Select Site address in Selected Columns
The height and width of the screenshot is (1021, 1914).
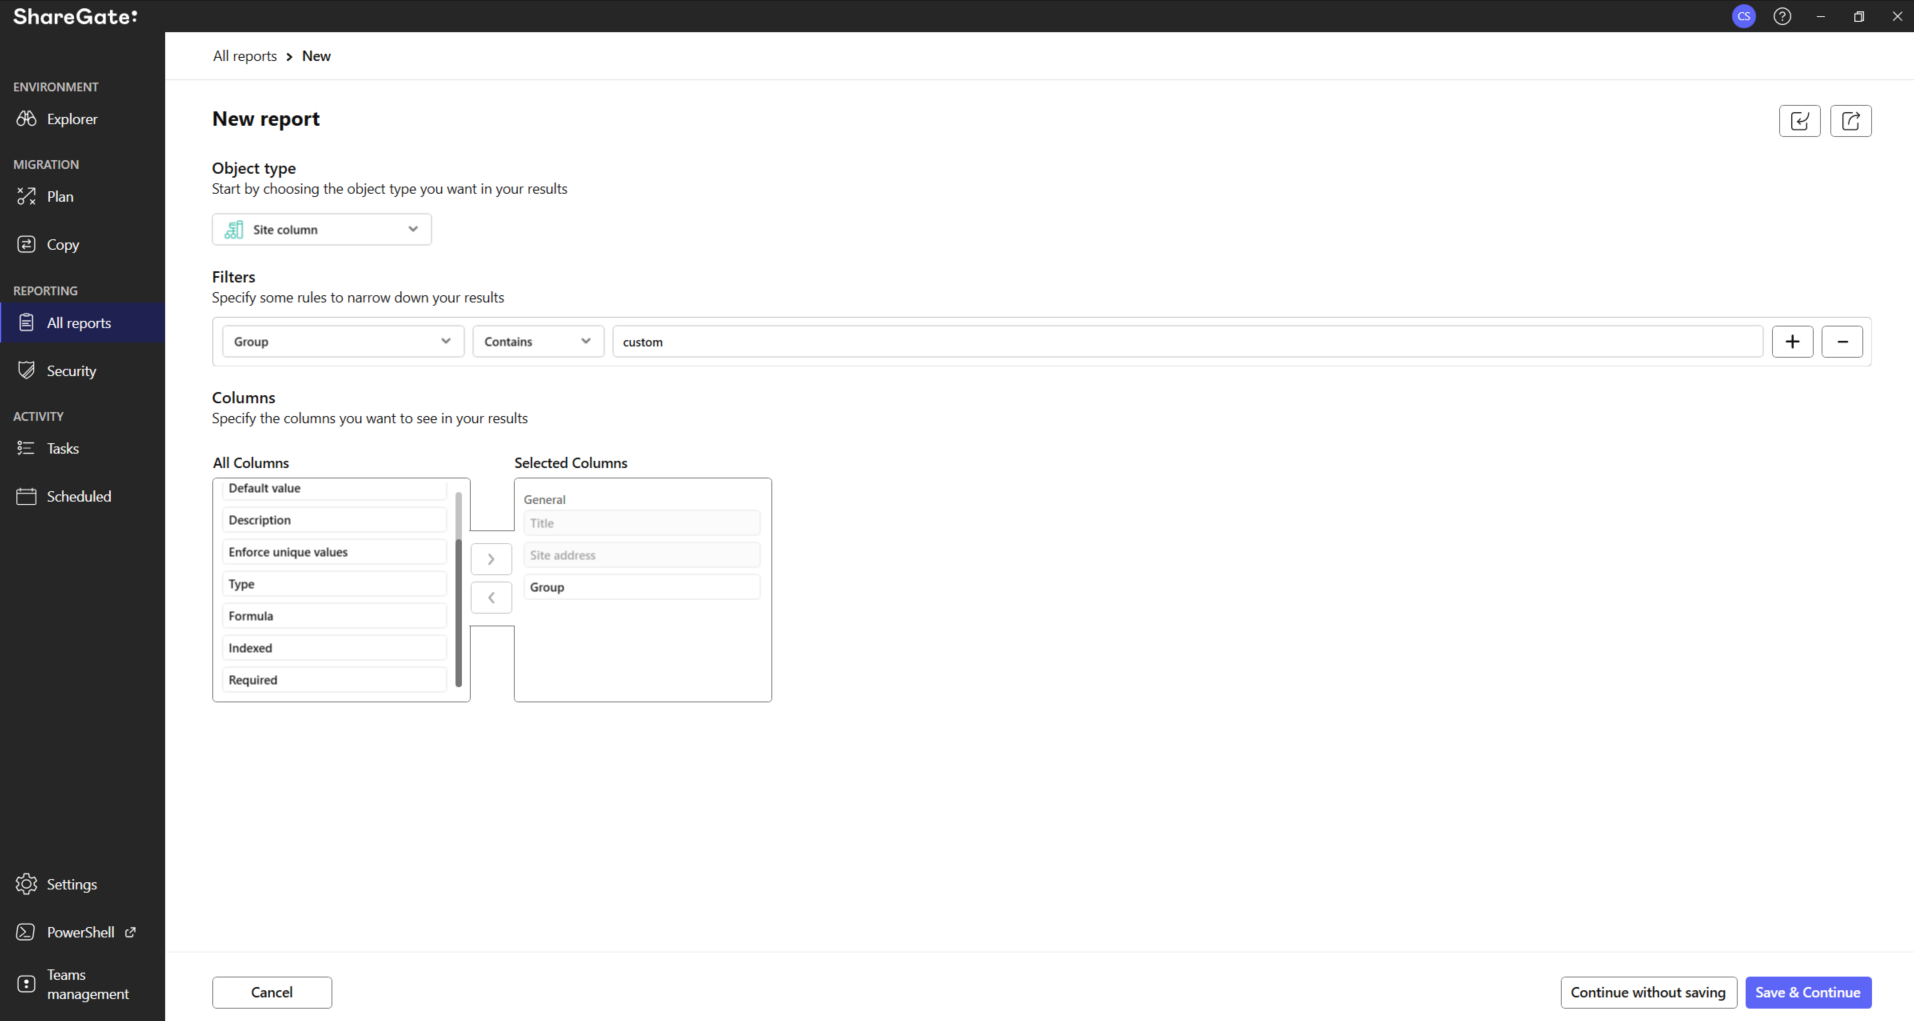coord(642,555)
